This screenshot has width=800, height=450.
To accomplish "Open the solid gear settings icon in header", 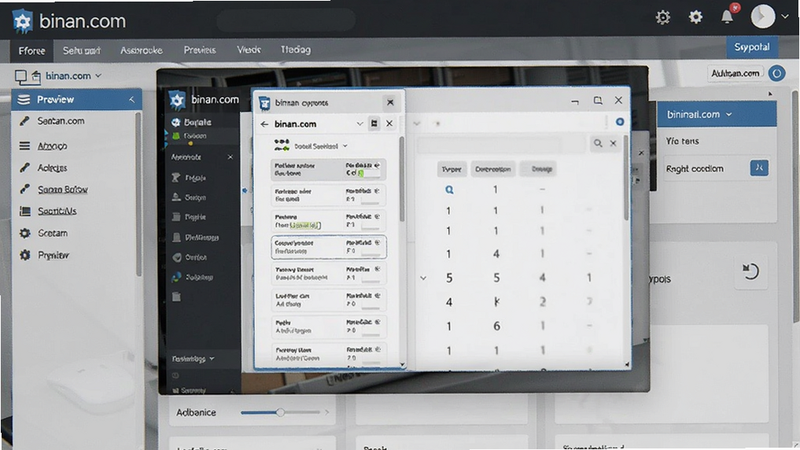I will 695,17.
